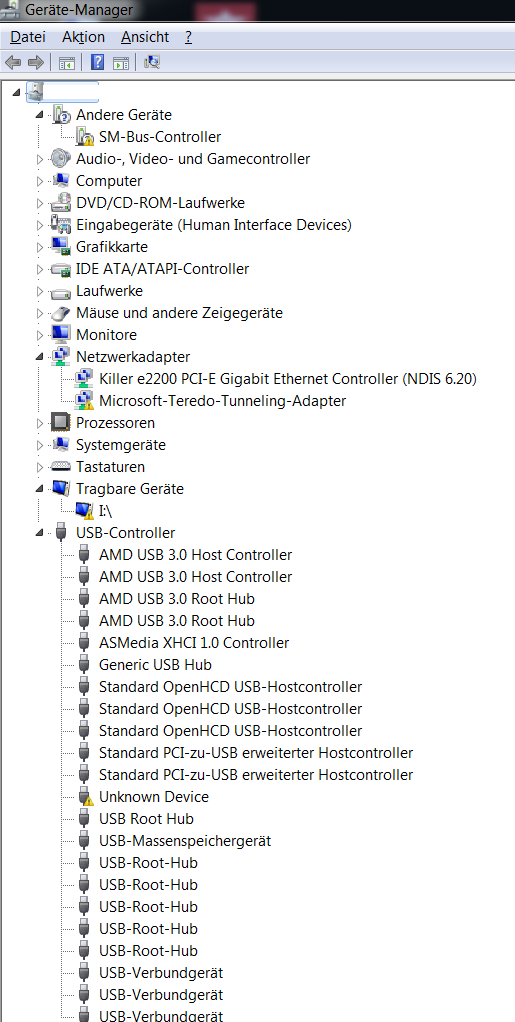Select the USB-Massenspeichergerät entry
Screen dimensions: 515x1022
coord(184,841)
